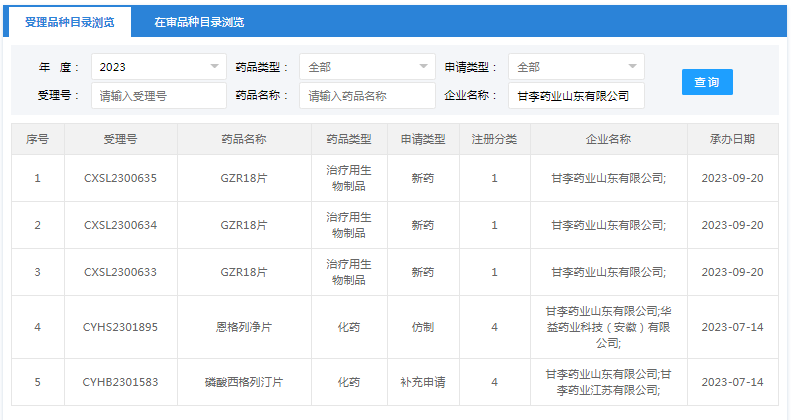
Task: Click the 药品名称 input field
Action: tap(367, 96)
